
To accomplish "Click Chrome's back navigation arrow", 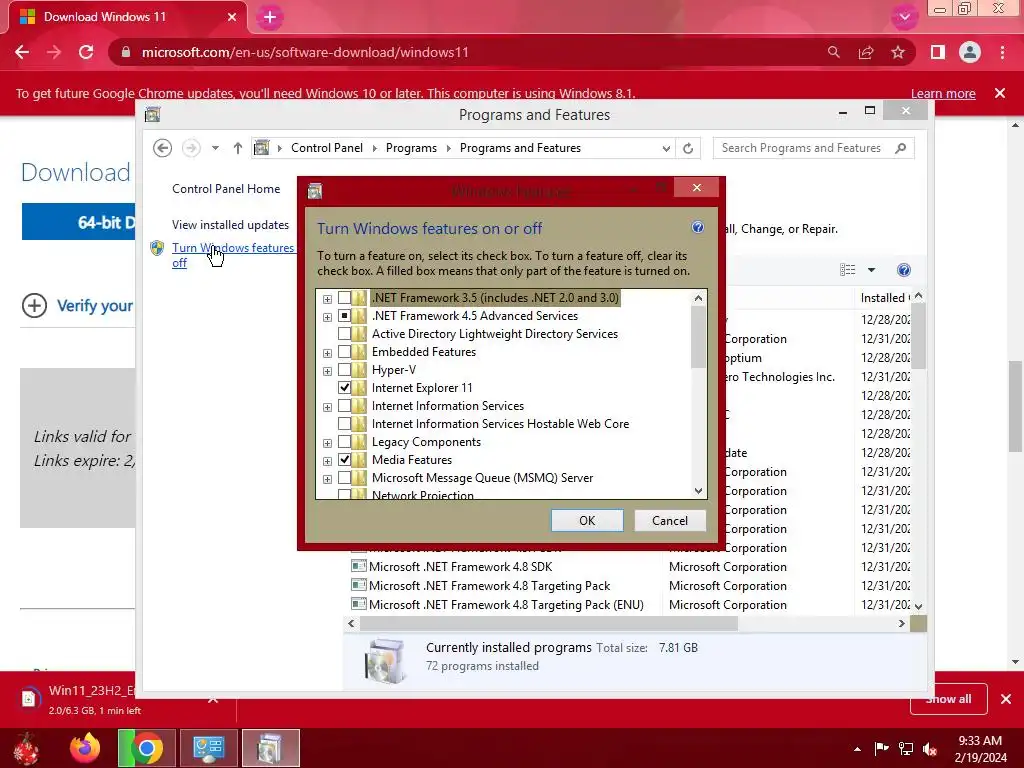I will [22, 52].
